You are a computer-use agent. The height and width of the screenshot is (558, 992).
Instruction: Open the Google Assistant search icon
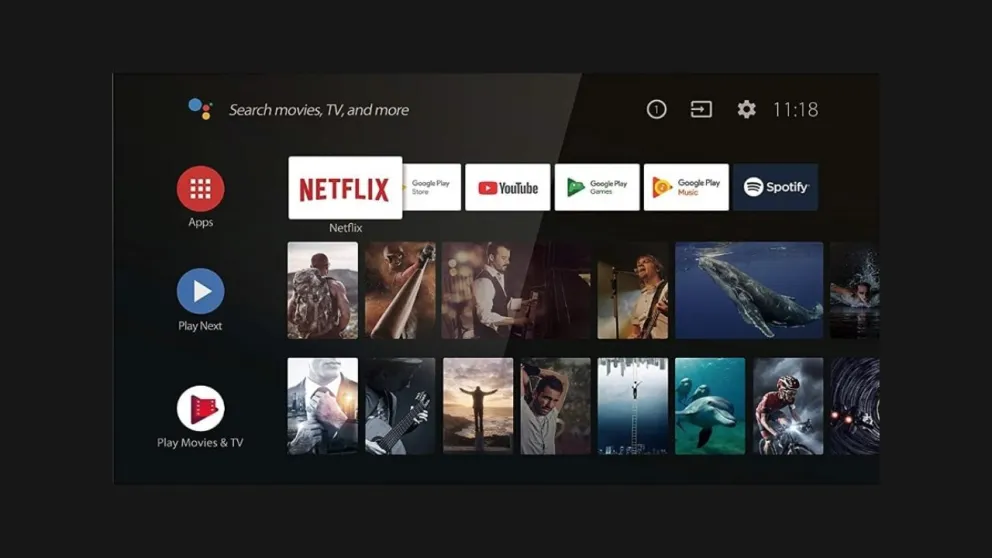pos(201,109)
